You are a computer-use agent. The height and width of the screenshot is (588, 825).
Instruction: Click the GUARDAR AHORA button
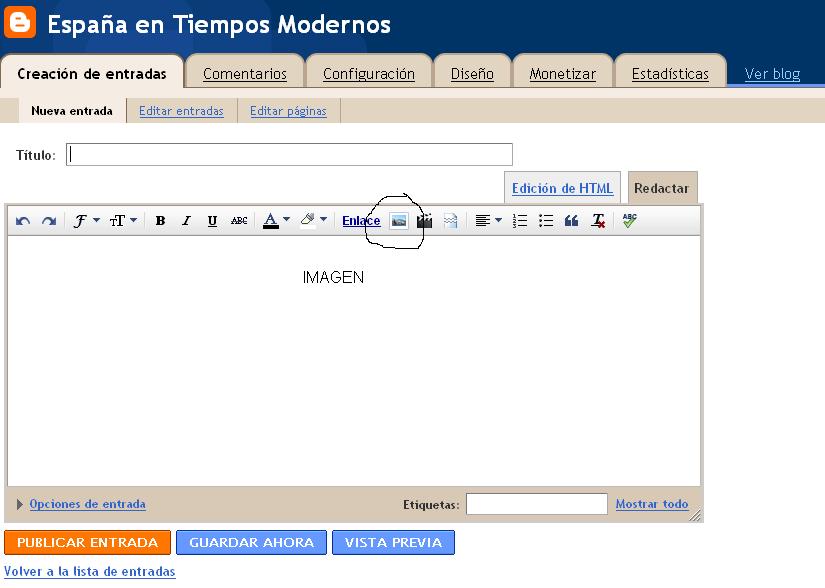[x=251, y=542]
